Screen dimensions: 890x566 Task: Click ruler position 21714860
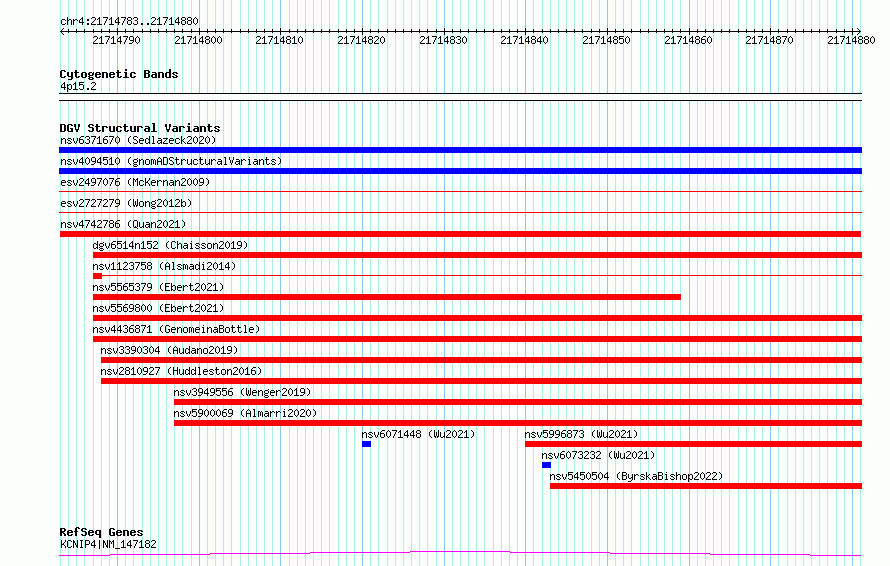pos(688,40)
